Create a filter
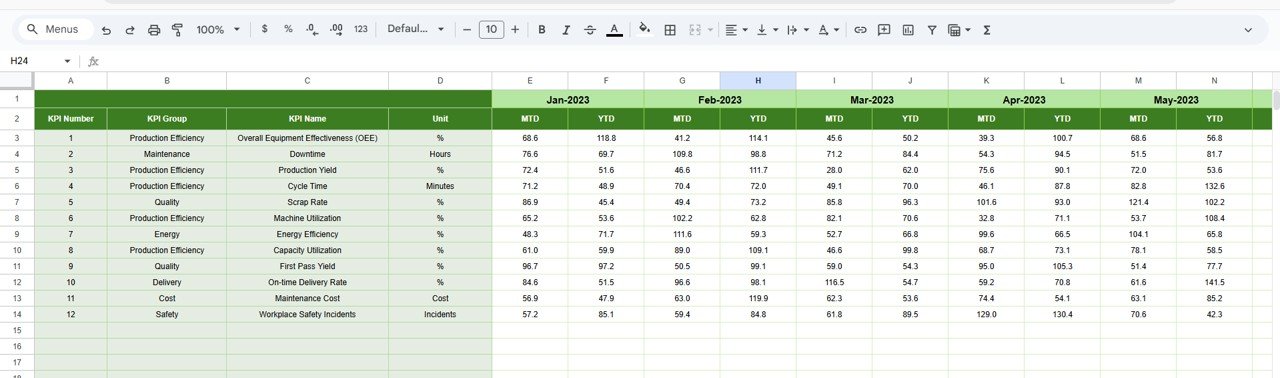Image resolution: width=1280 pixels, height=378 pixels. [932, 30]
